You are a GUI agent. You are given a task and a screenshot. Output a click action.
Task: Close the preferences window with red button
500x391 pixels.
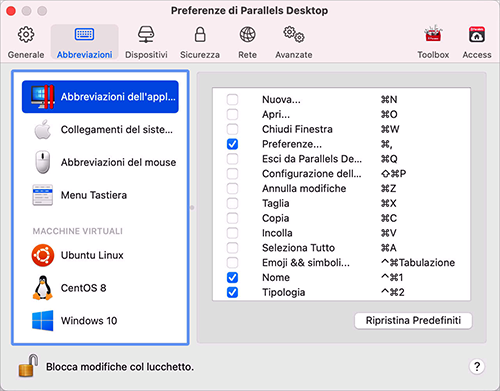click(x=11, y=11)
